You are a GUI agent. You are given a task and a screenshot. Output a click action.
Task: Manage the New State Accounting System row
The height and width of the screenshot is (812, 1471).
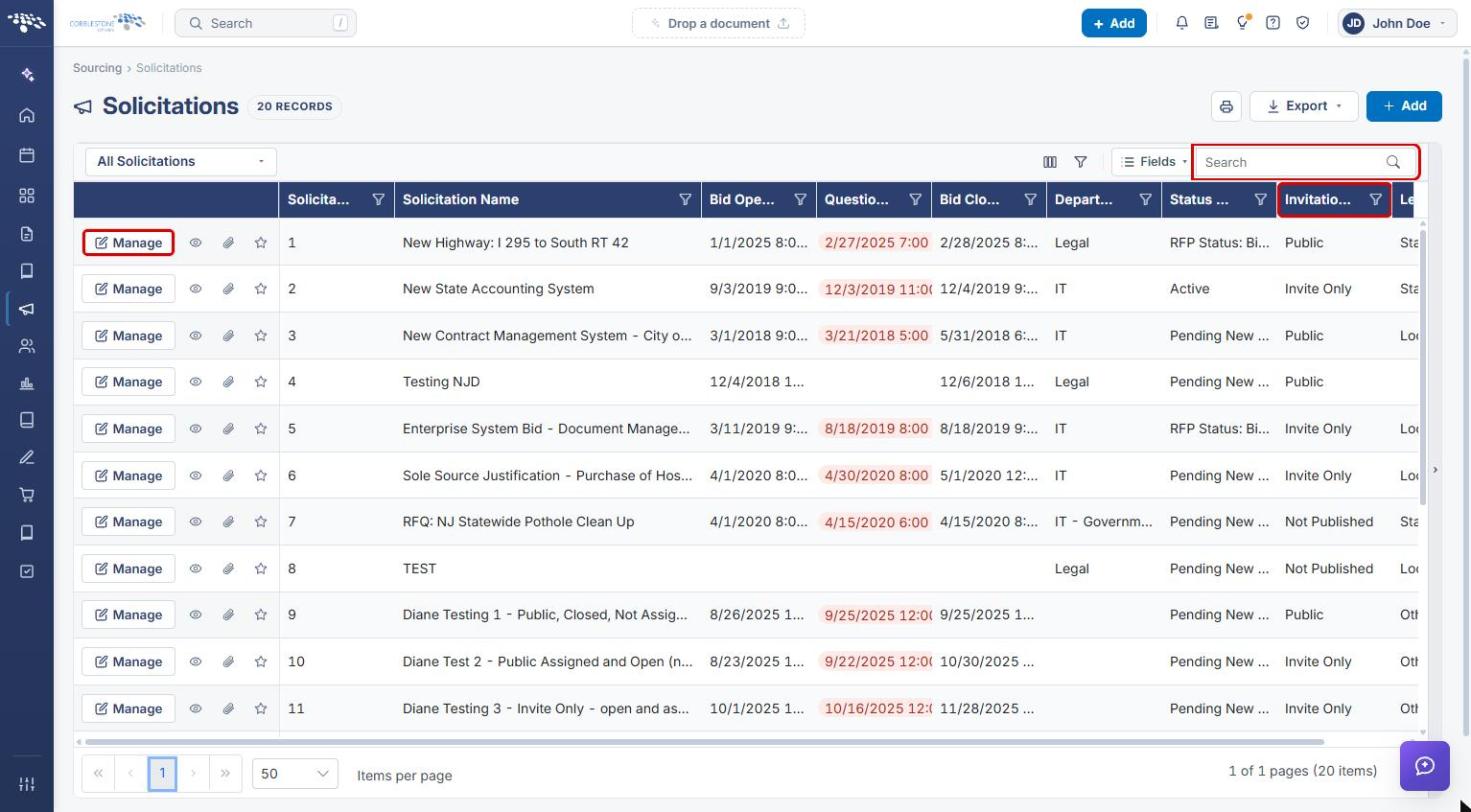[x=129, y=289]
